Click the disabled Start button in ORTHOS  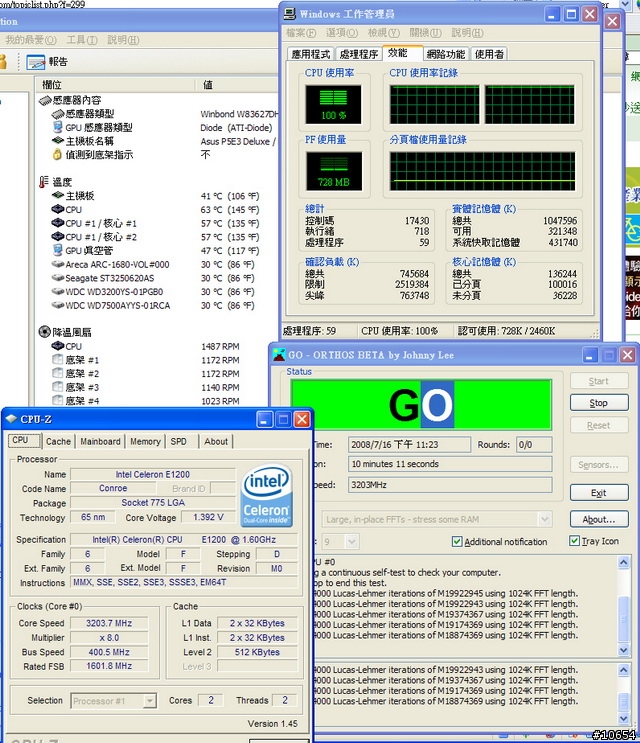(x=599, y=381)
